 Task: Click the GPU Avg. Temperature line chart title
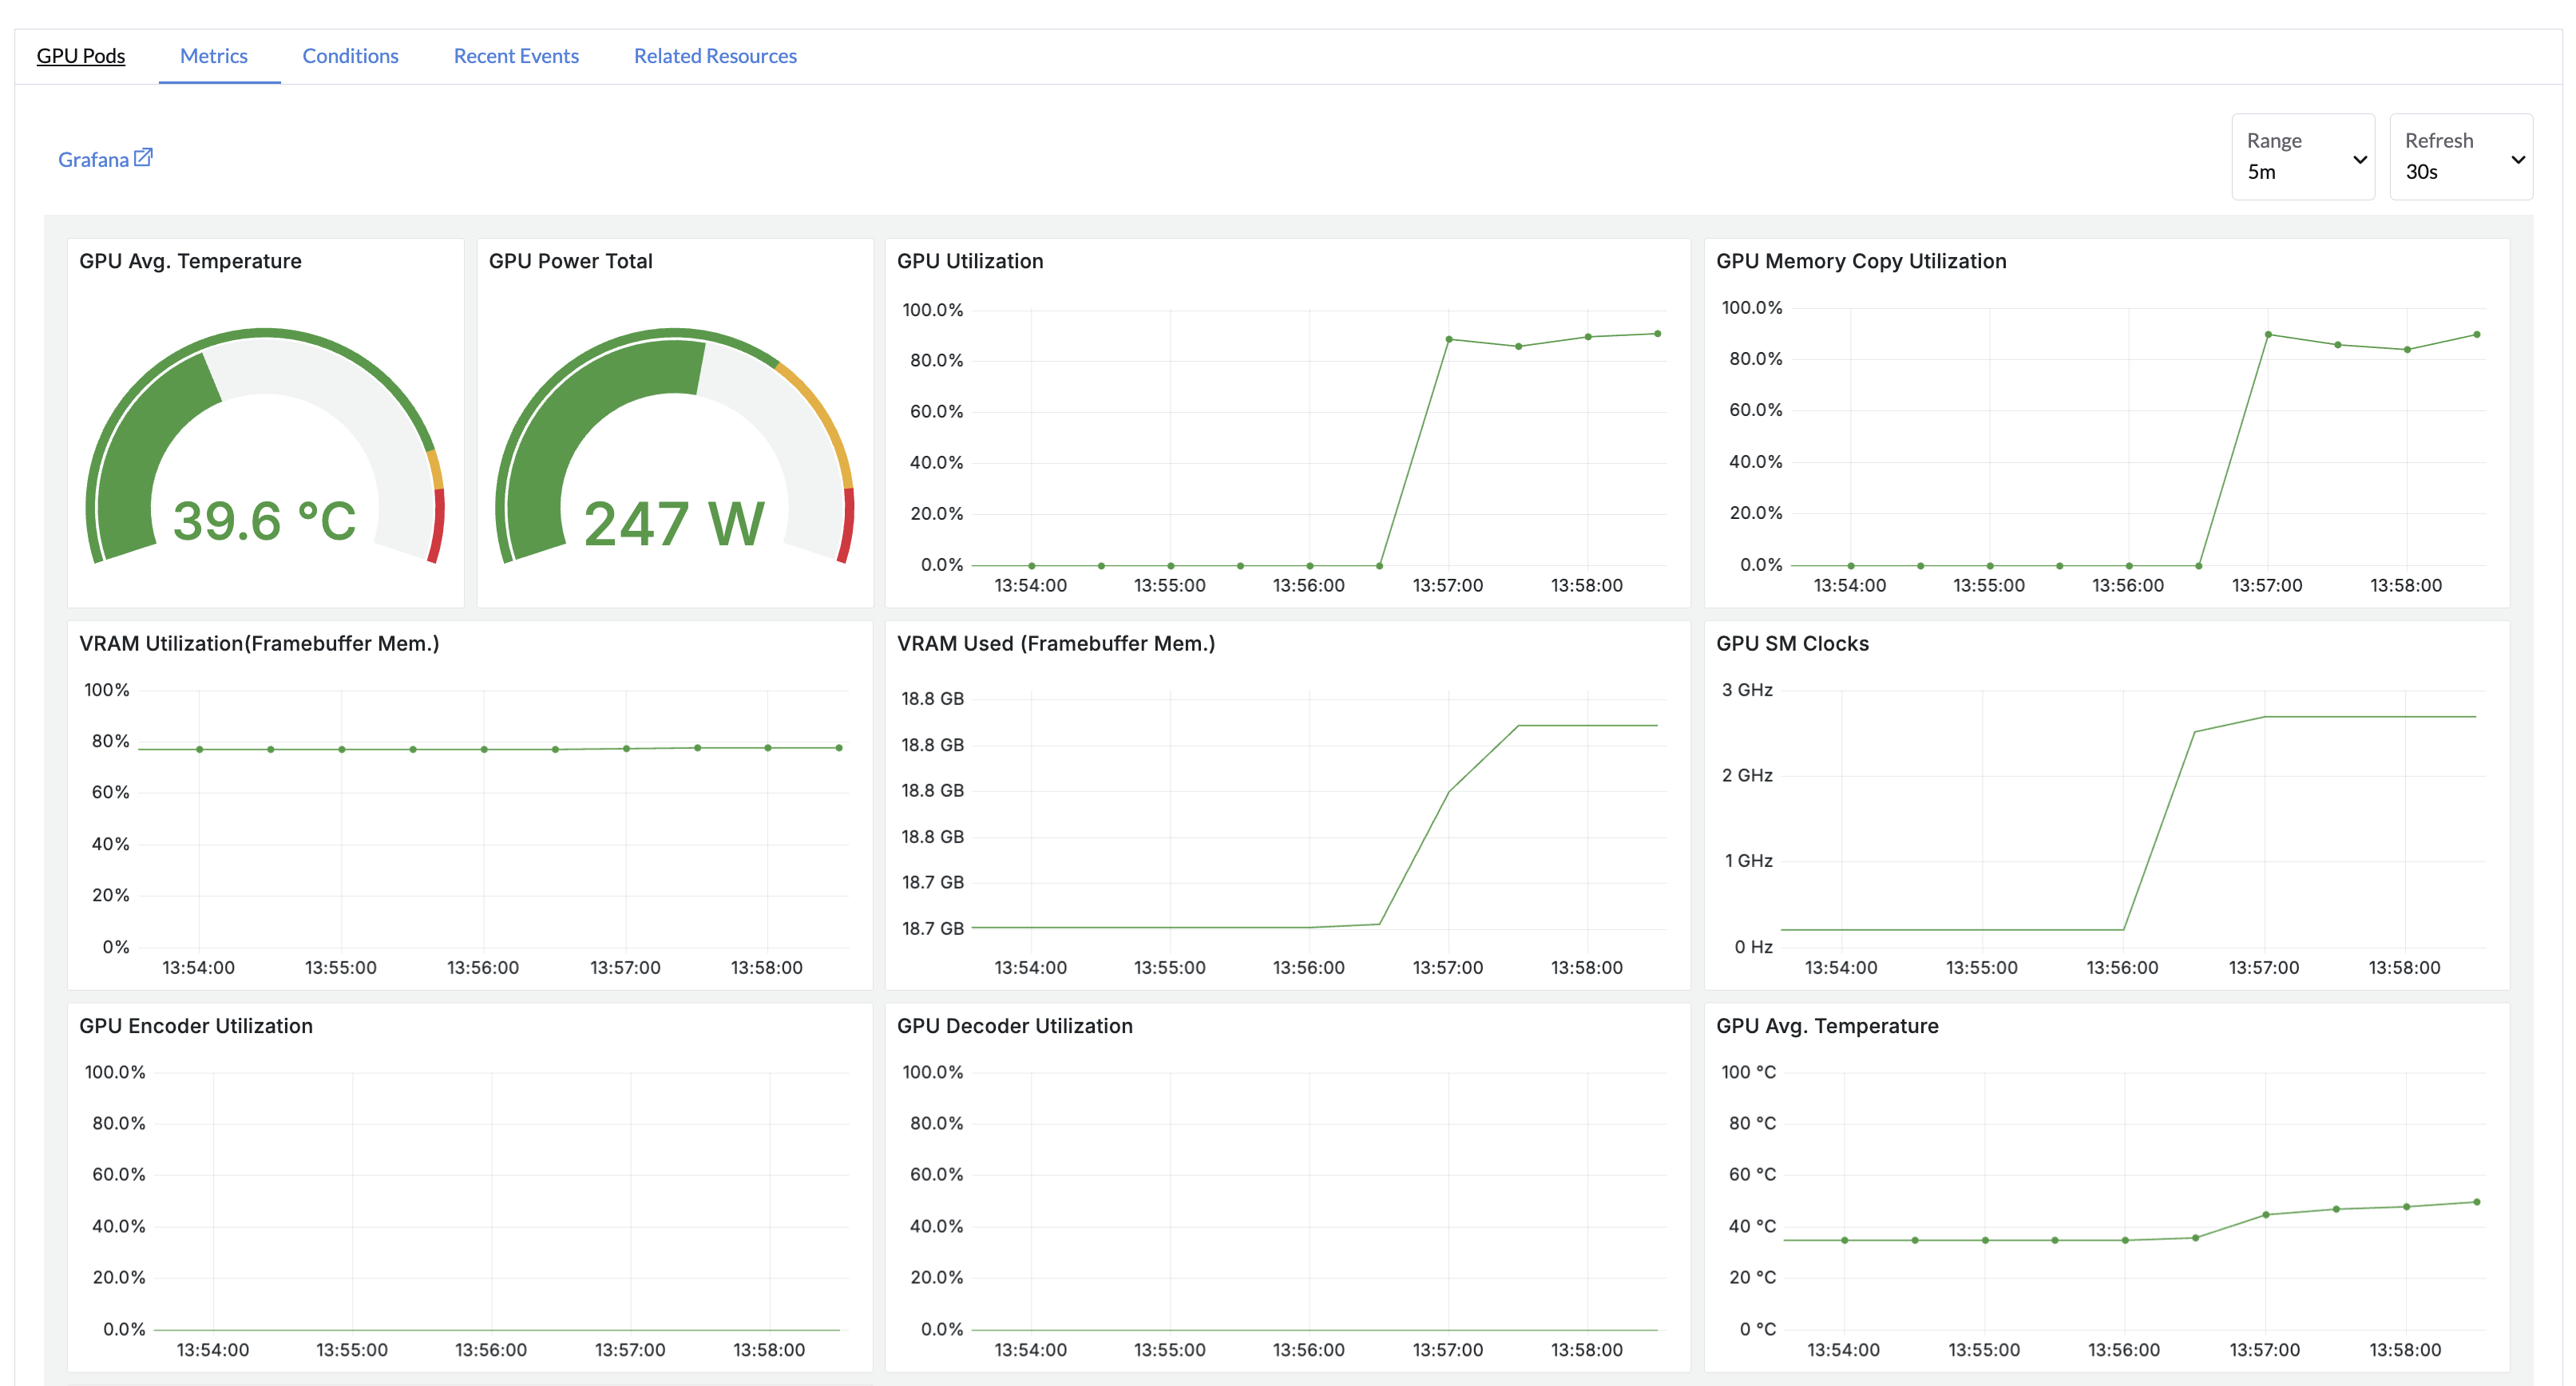(1827, 1026)
